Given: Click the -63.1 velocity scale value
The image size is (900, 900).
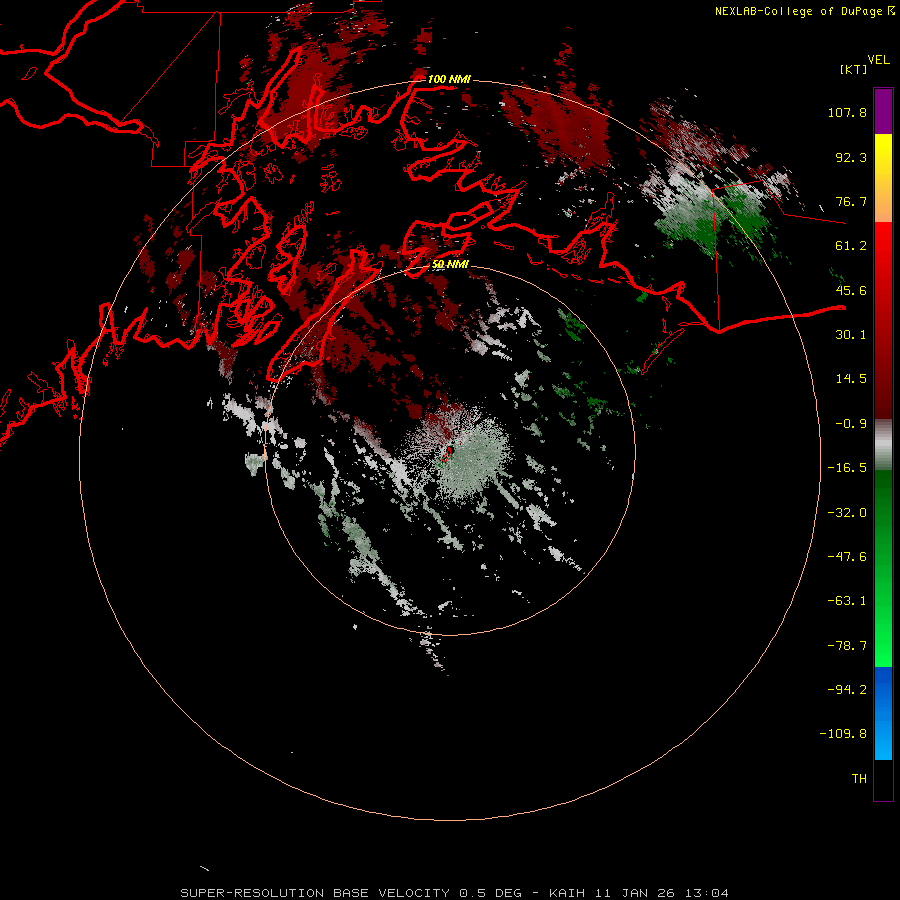Looking at the screenshot, I should pyautogui.click(x=847, y=601).
